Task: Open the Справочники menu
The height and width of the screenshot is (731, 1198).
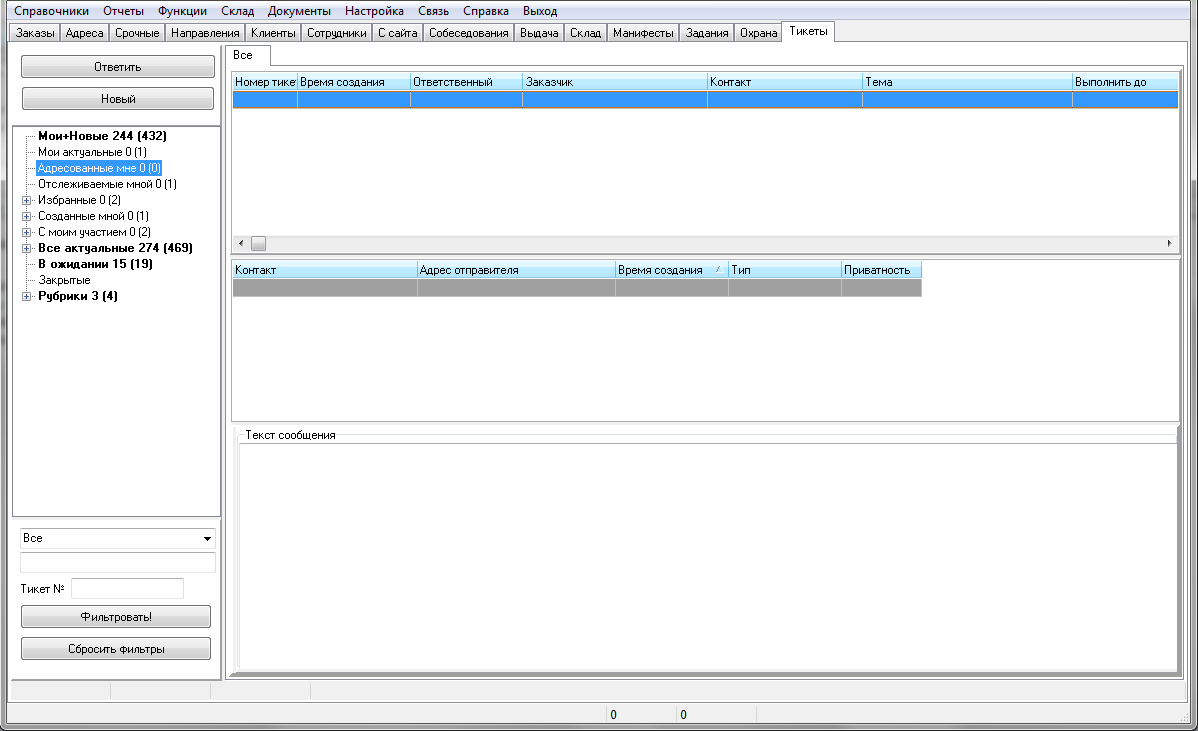Action: pos(51,11)
